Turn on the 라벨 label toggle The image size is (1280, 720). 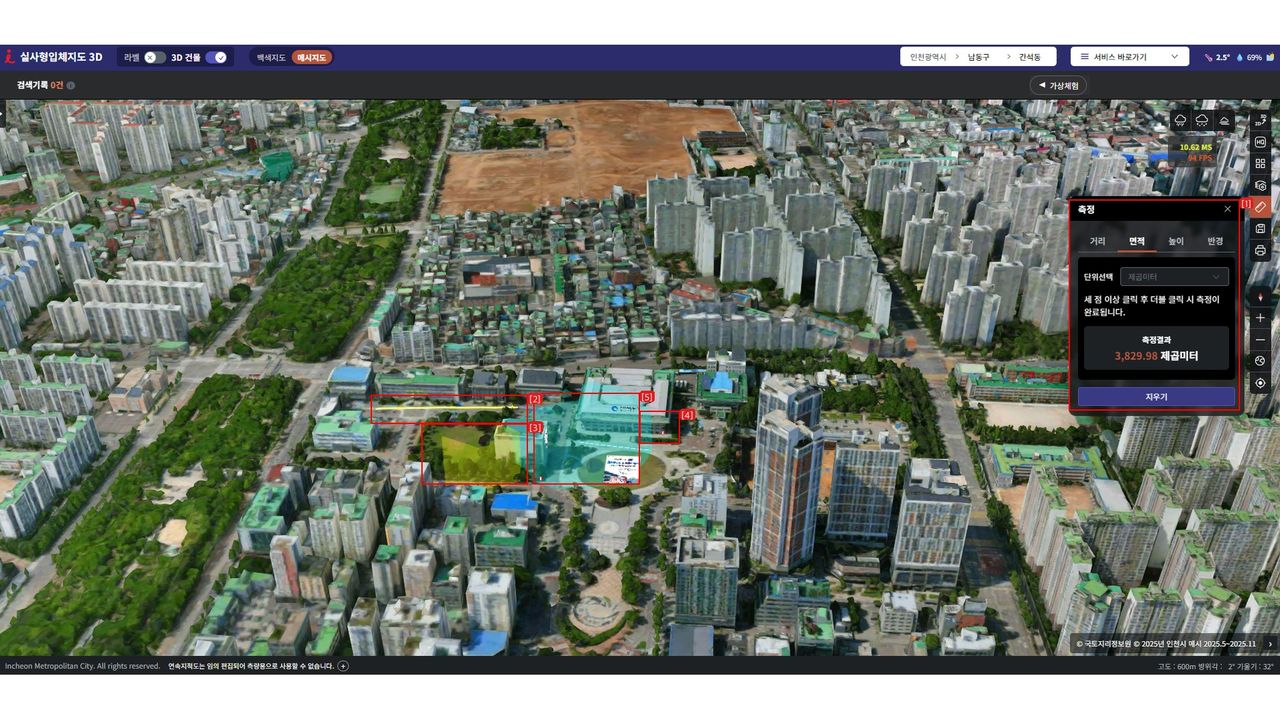point(155,58)
